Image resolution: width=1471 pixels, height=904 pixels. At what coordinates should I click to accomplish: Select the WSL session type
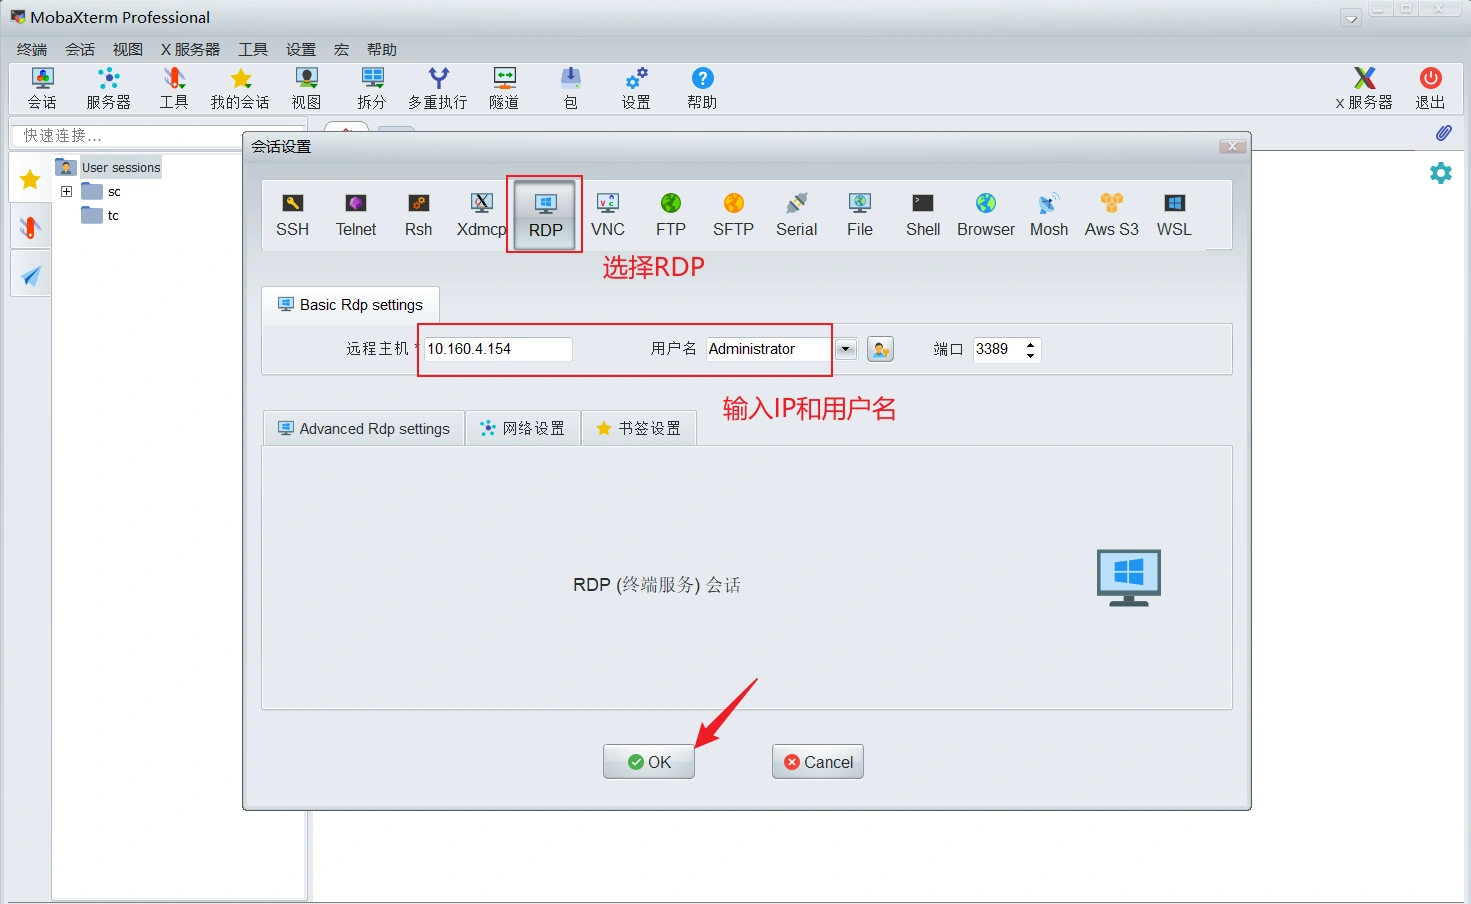point(1174,215)
